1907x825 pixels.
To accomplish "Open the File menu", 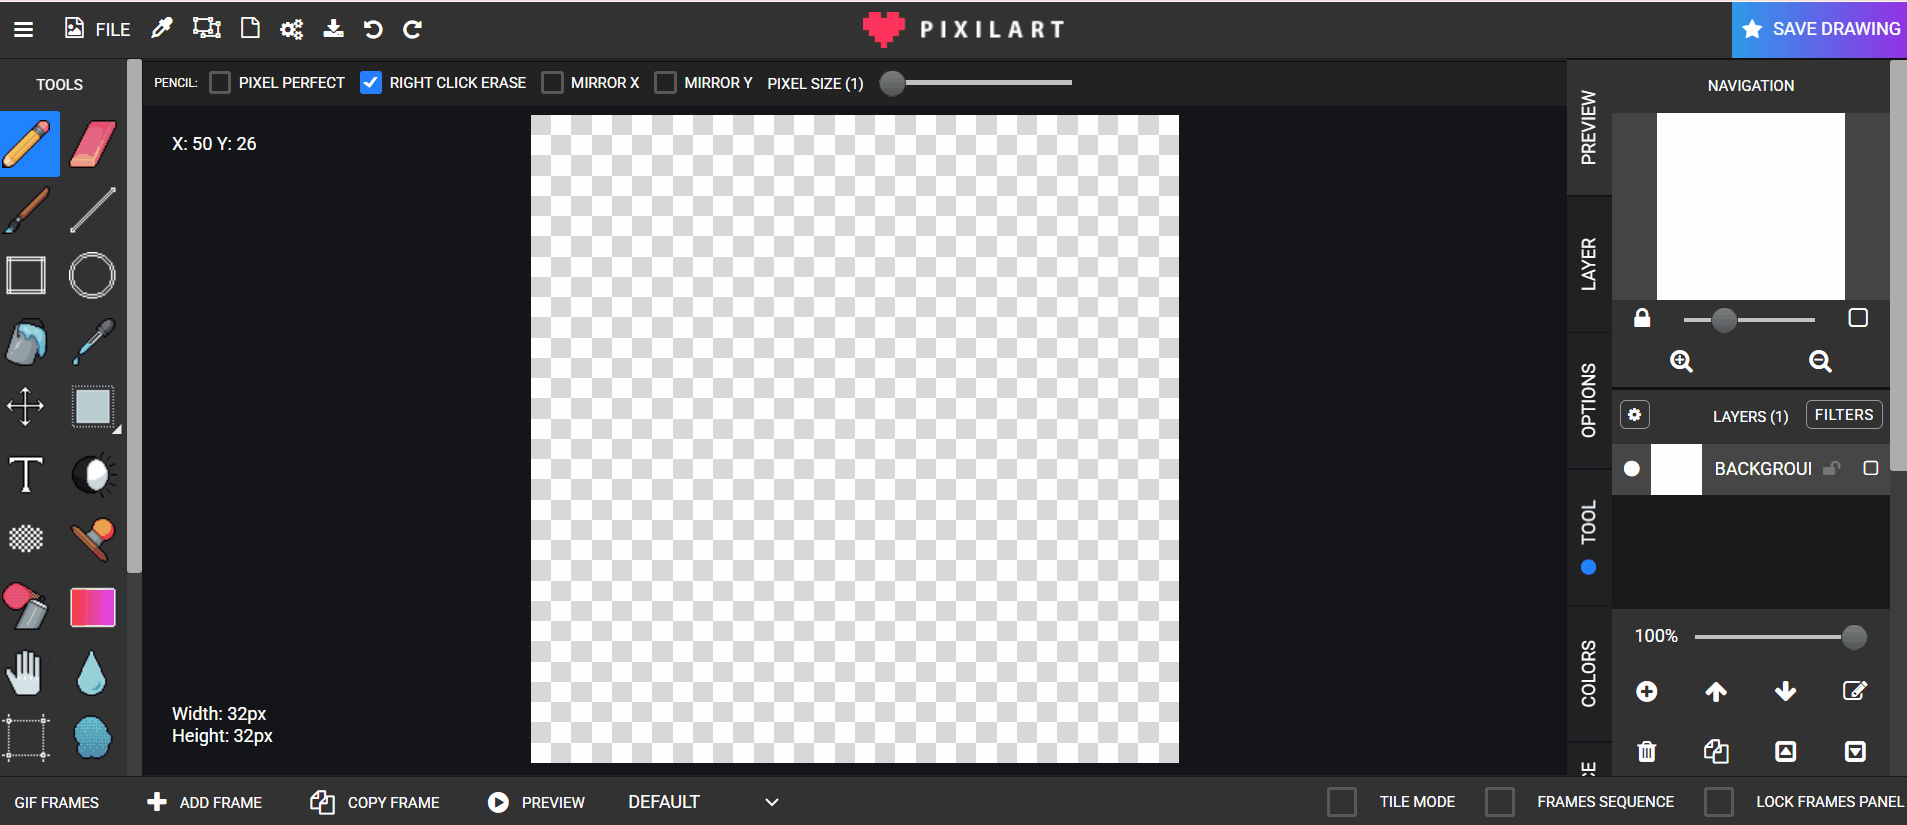I will (x=98, y=29).
